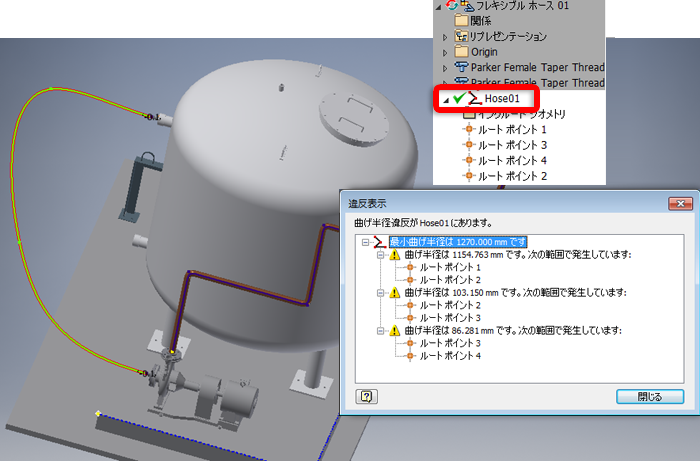Select ルート ポイント 2 under 1154.763 mm violation
Viewport: 700px width, 461px height.
(450, 280)
